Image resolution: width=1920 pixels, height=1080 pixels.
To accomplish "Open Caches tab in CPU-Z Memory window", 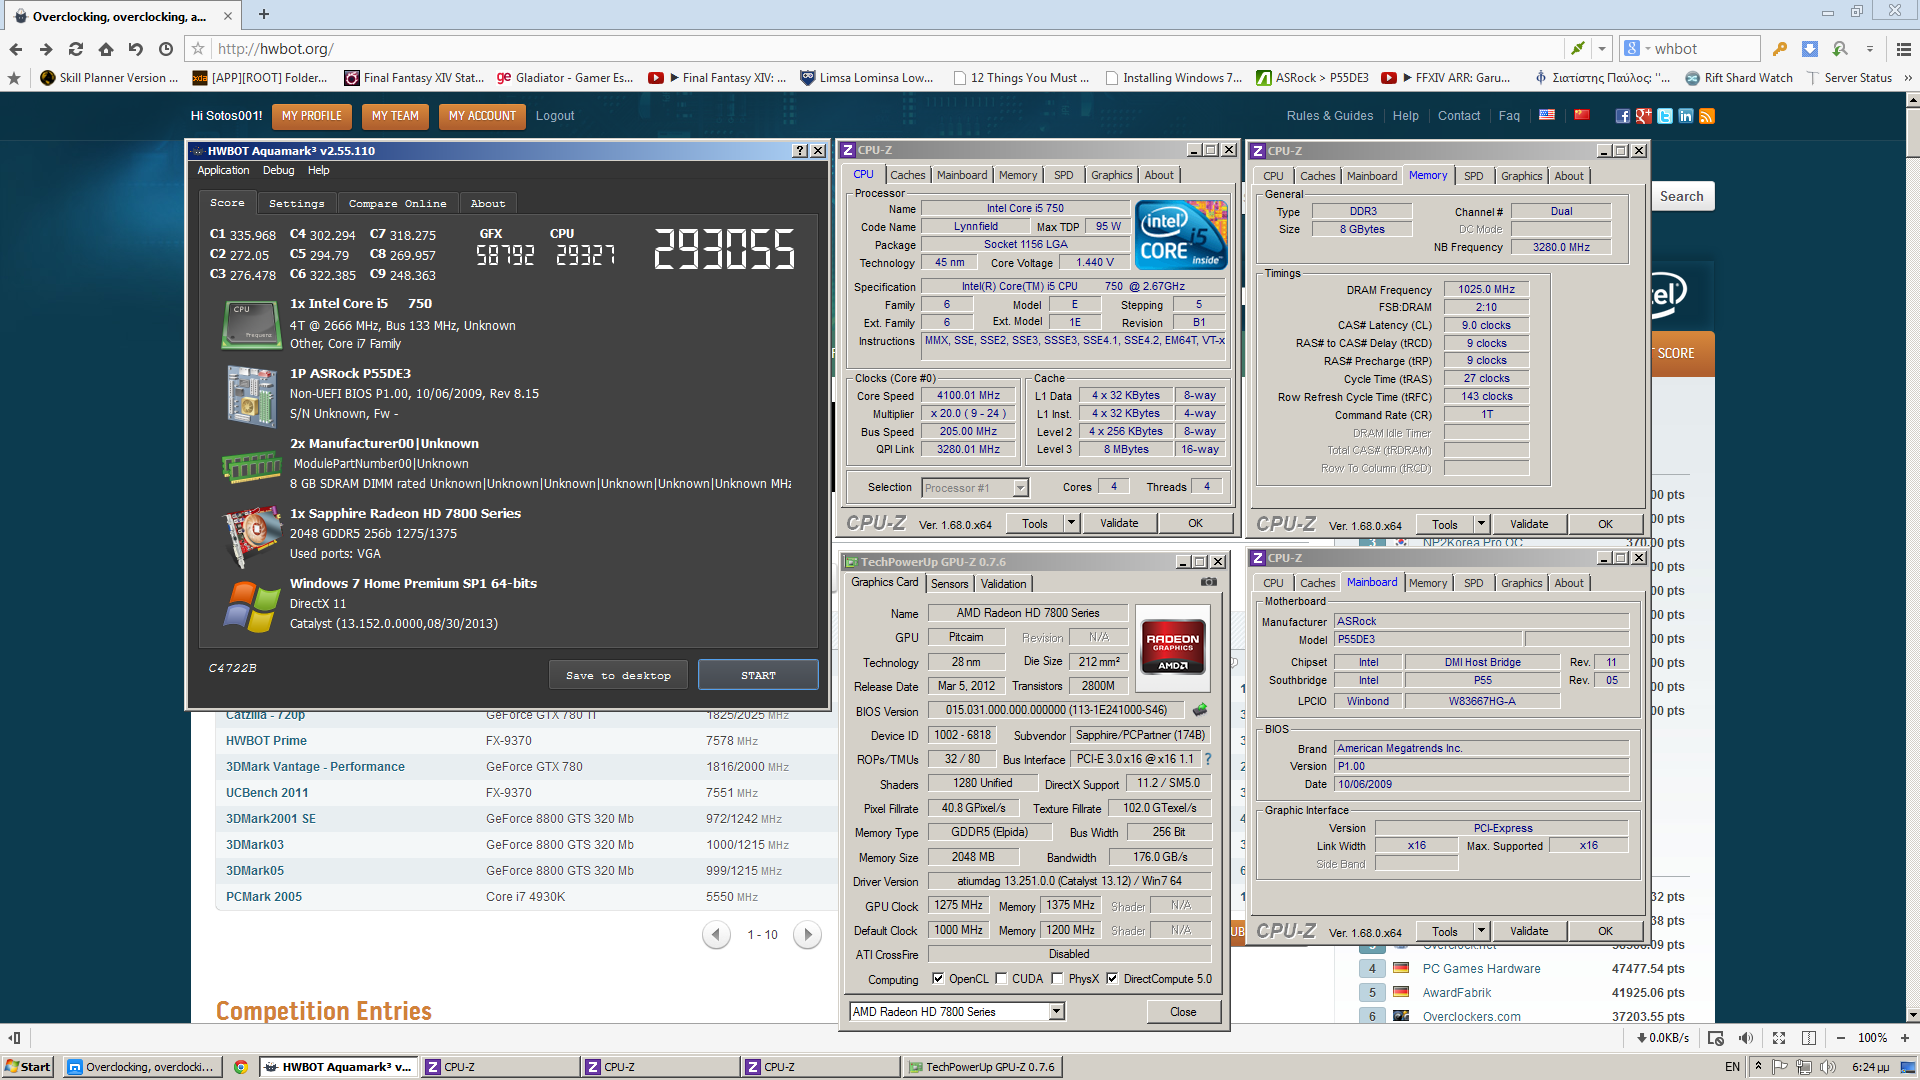I will (1317, 176).
